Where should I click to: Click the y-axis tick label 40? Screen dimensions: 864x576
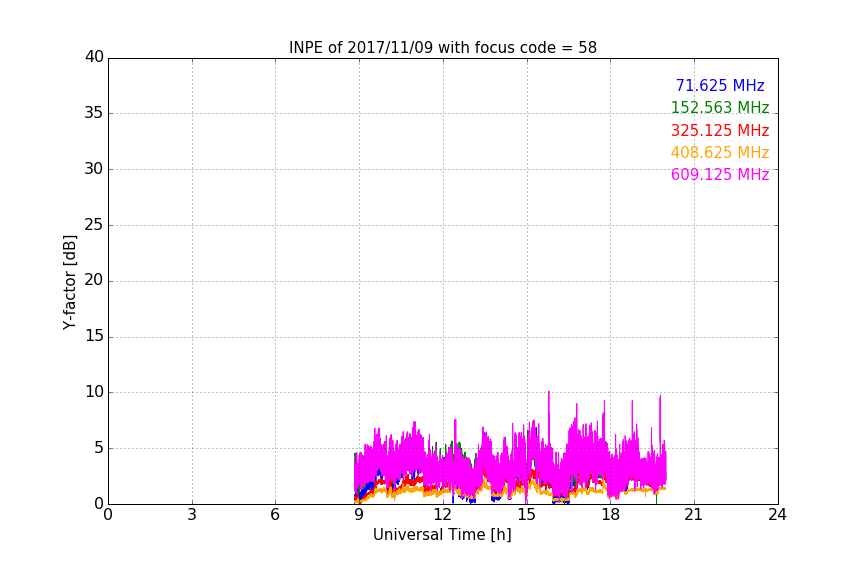point(94,57)
